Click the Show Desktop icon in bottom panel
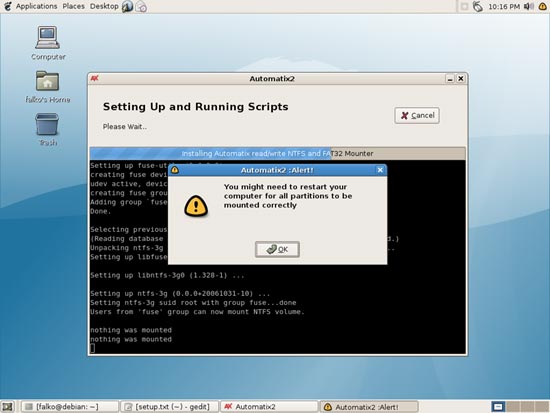This screenshot has width=550, height=413. 7,407
